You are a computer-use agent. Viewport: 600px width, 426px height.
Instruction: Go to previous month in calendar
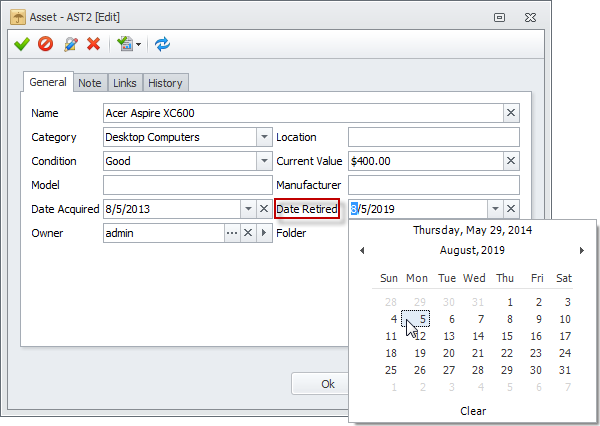pos(362,250)
